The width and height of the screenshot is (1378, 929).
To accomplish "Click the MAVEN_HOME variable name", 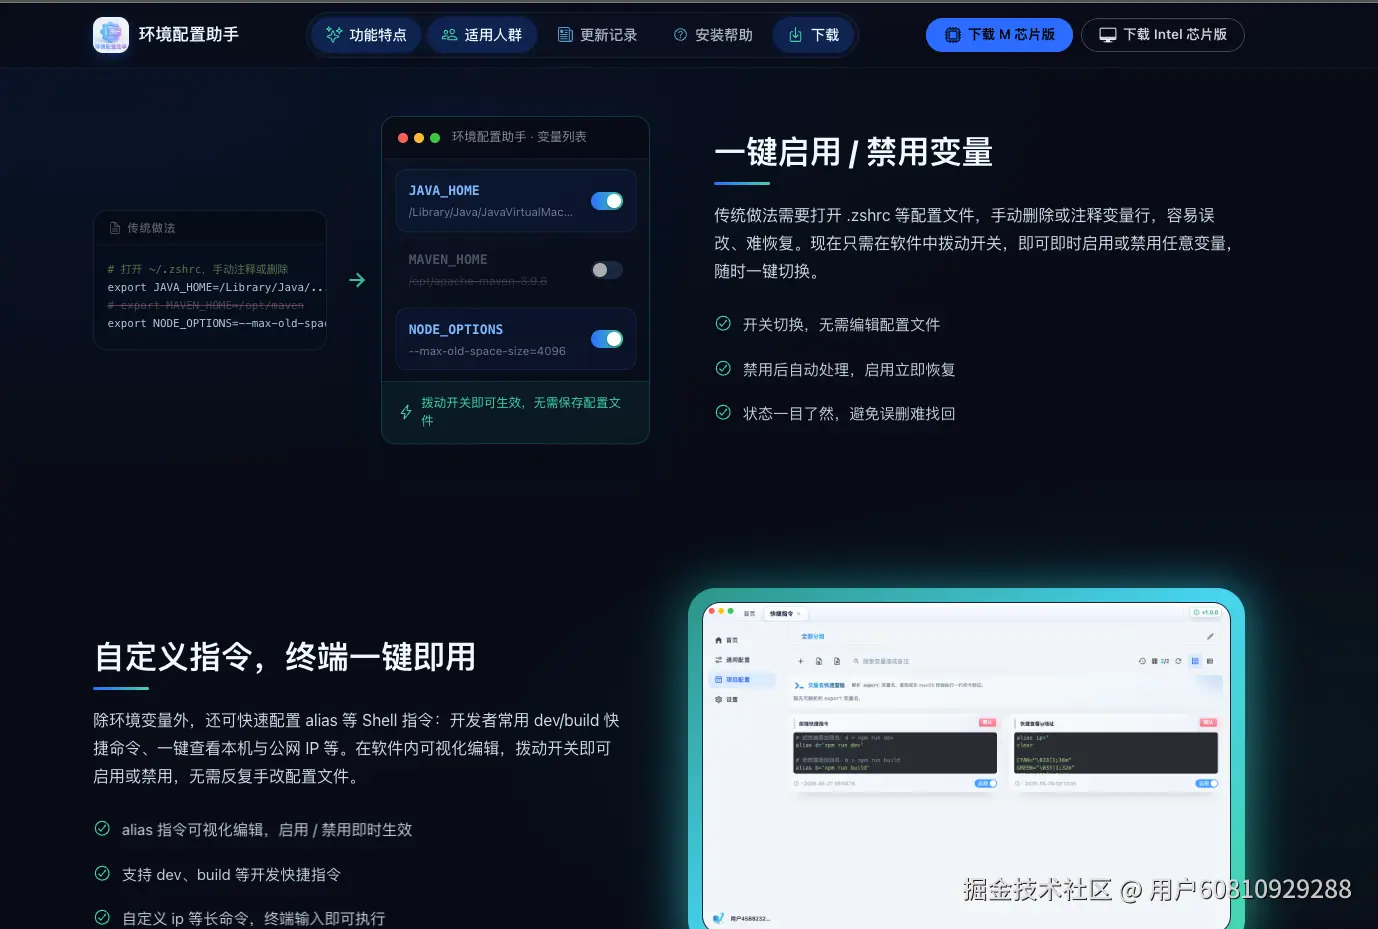I will (448, 259).
